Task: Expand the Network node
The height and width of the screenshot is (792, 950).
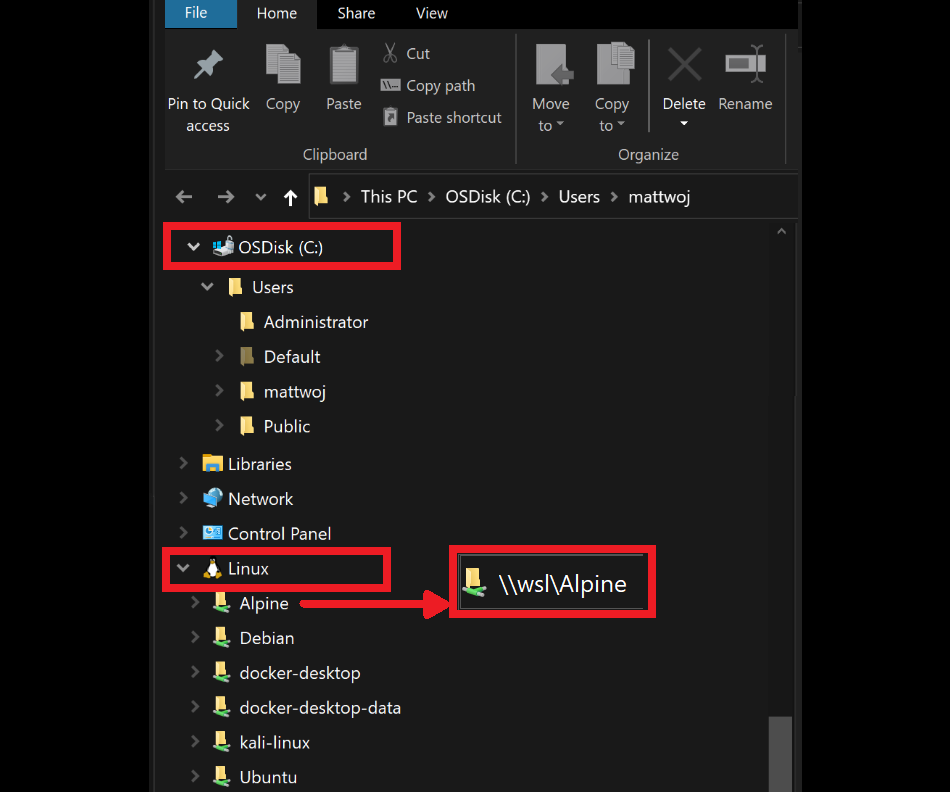Action: point(184,497)
